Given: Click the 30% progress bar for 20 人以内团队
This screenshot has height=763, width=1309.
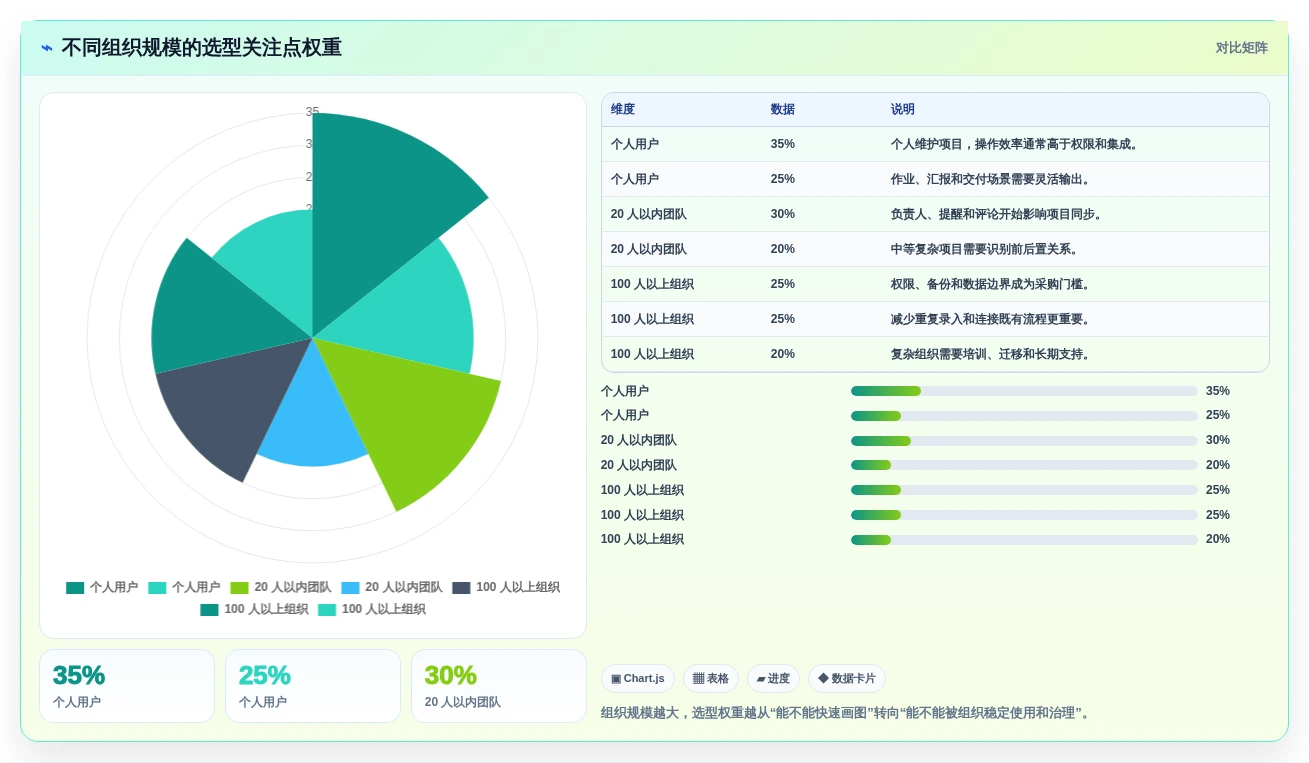Looking at the screenshot, I should 1024,441.
